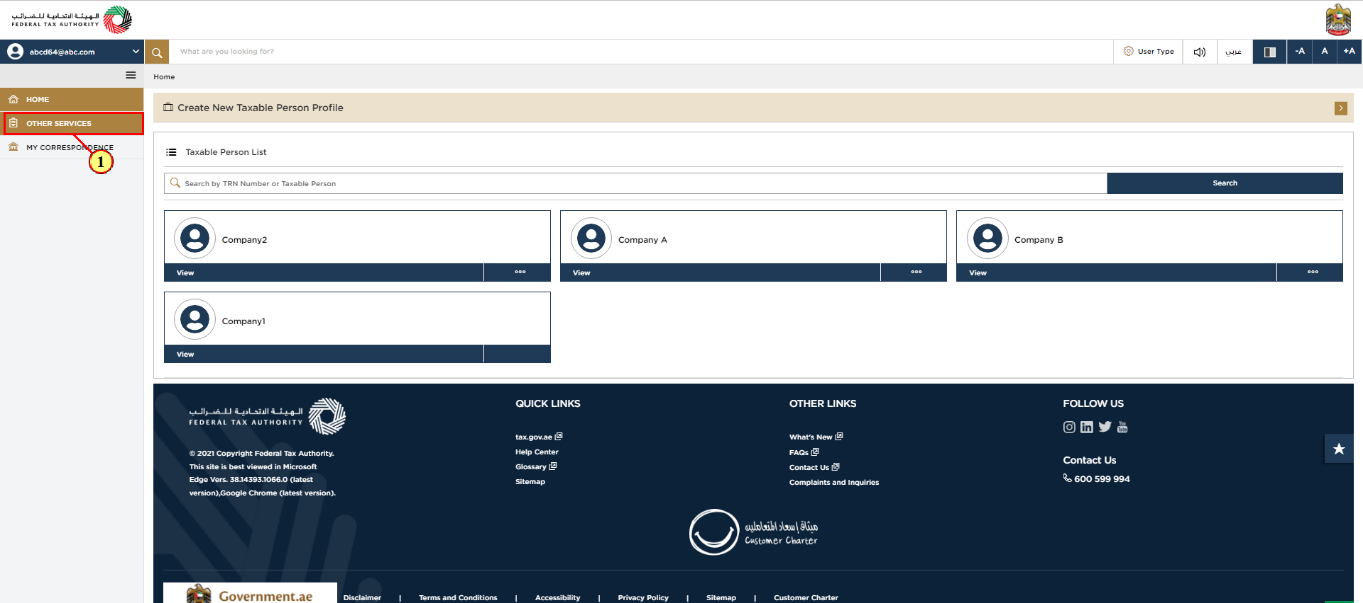Focus the 'What are you looking for?' search box
Image resolution: width=1363 pixels, height=603 pixels.
640,51
